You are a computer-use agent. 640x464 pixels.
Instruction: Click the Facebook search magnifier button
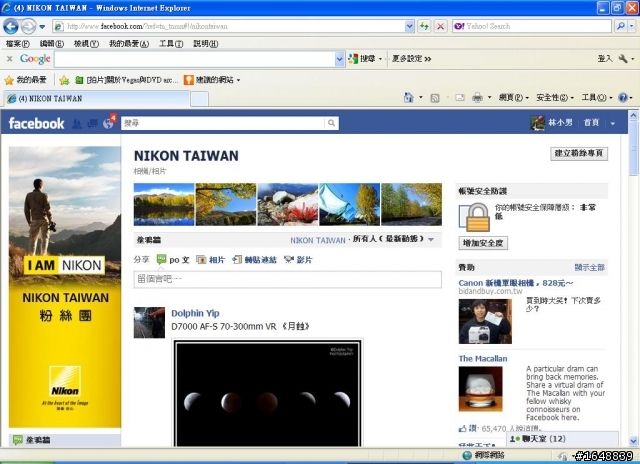(331, 123)
